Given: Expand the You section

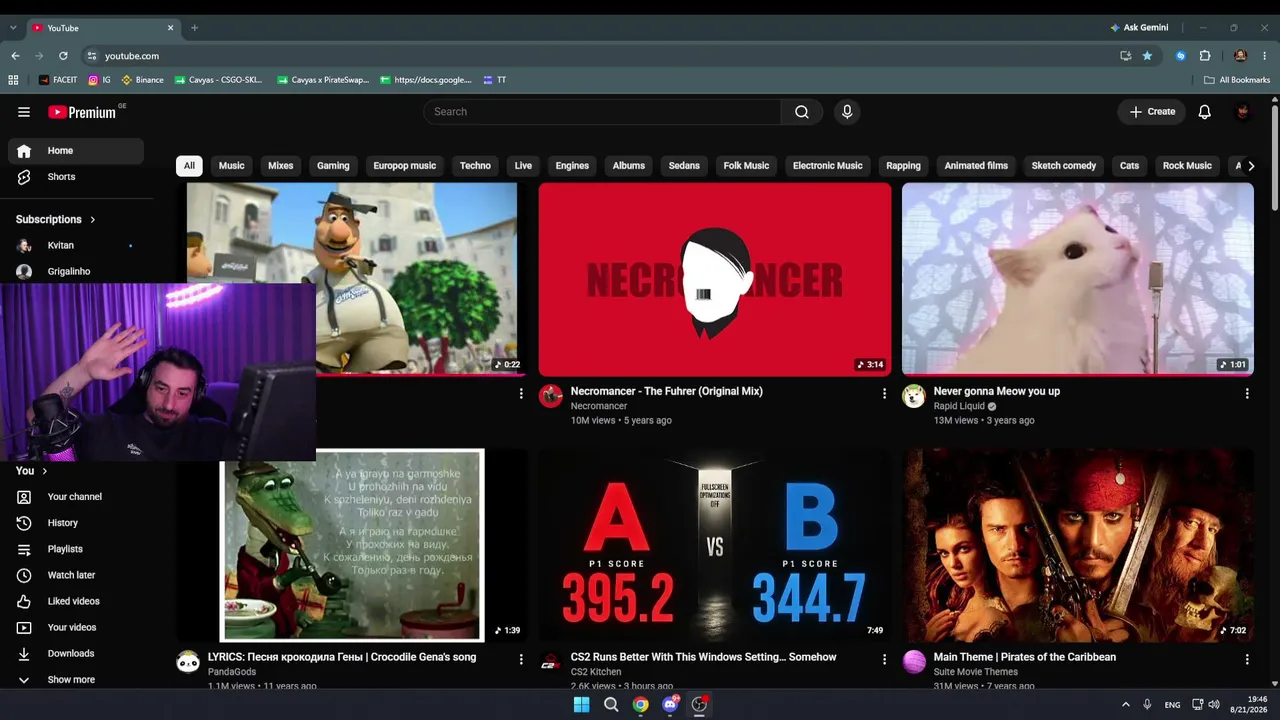Looking at the screenshot, I should (32, 471).
